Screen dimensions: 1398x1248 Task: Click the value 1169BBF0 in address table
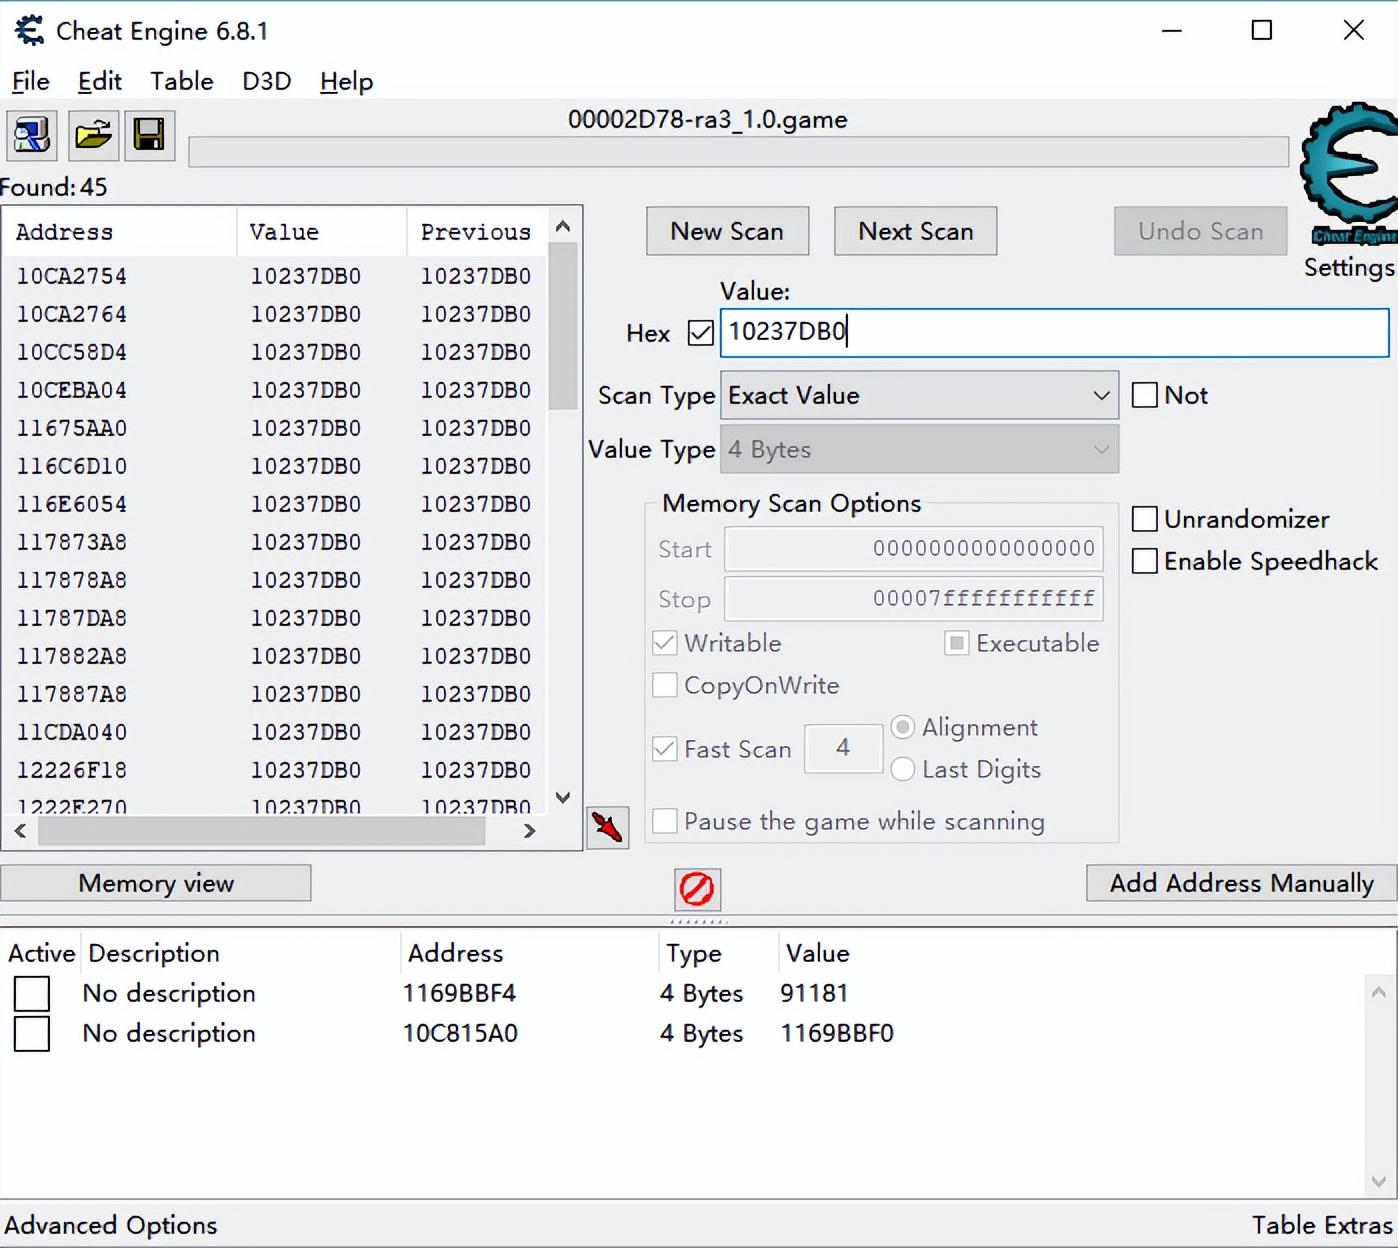(837, 1033)
